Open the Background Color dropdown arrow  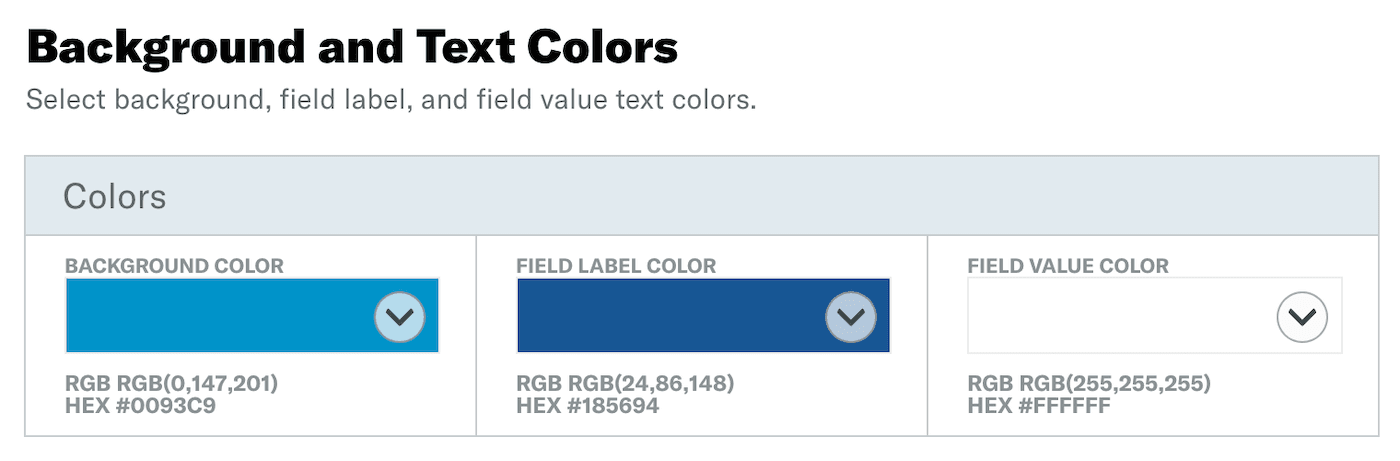click(x=400, y=318)
